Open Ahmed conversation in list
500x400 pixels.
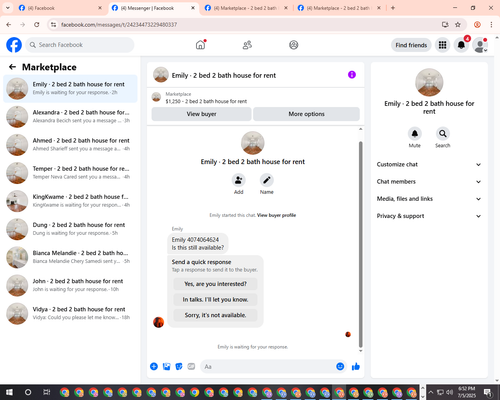[x=70, y=145]
